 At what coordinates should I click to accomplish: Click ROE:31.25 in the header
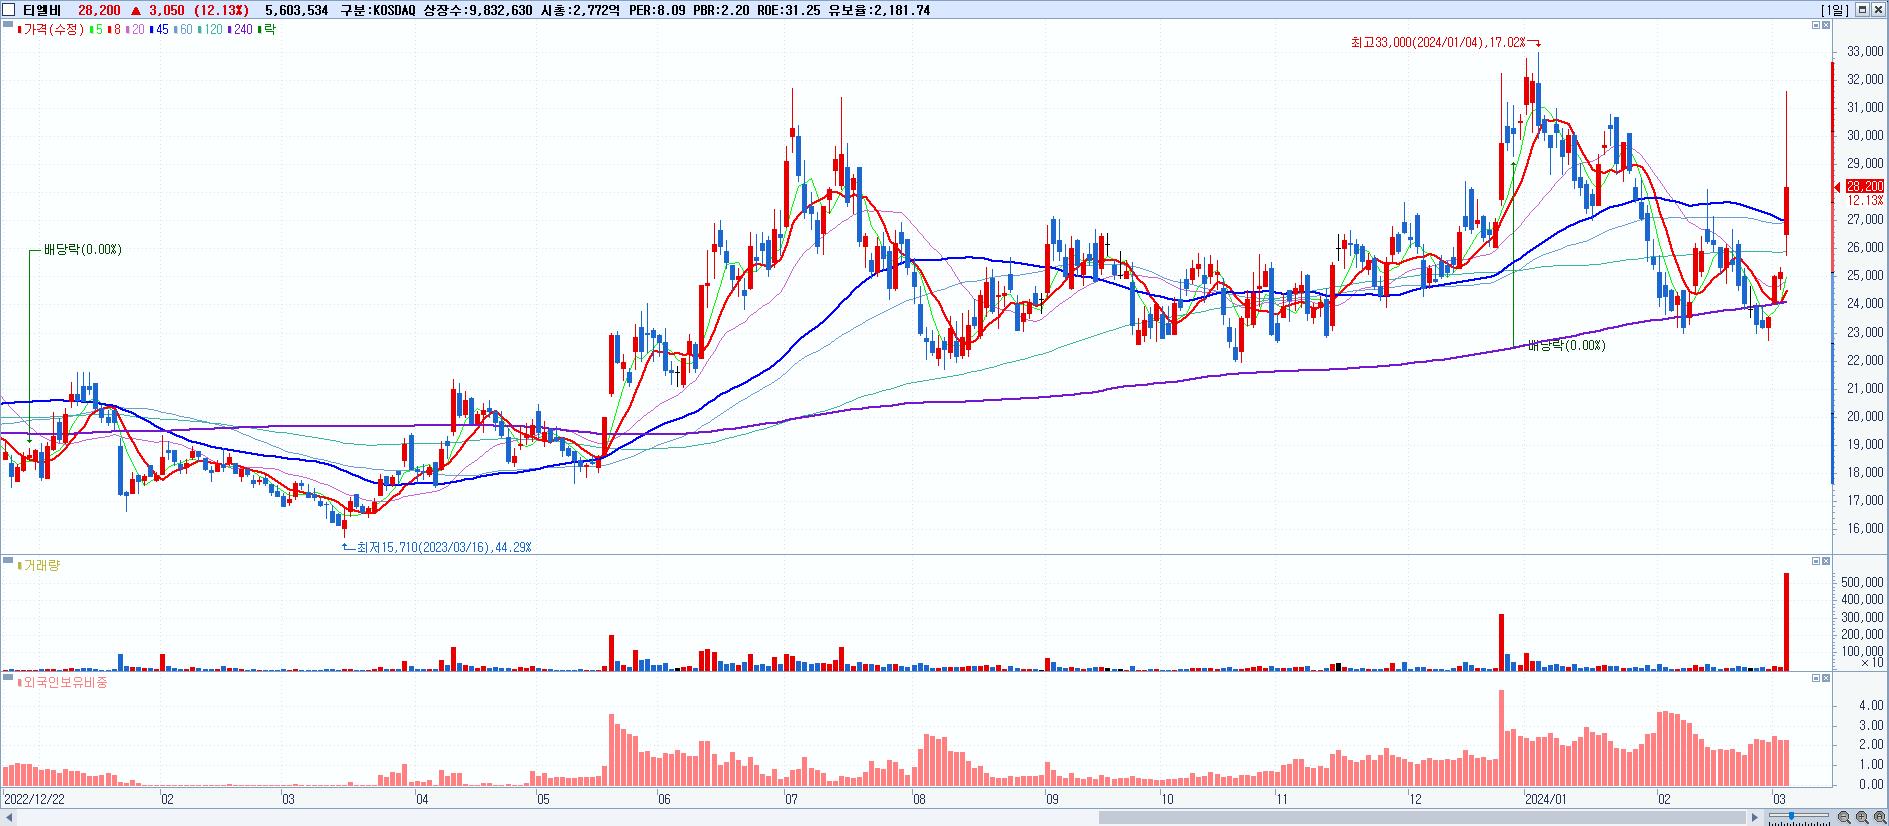[790, 10]
